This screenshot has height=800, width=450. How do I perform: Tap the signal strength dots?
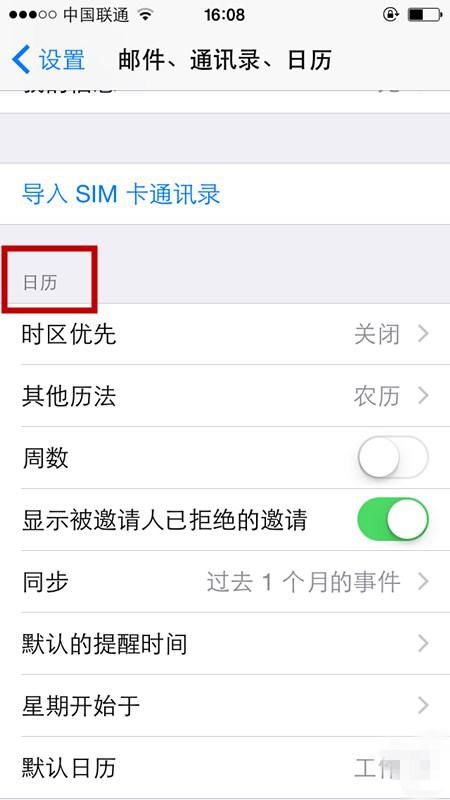[33, 15]
